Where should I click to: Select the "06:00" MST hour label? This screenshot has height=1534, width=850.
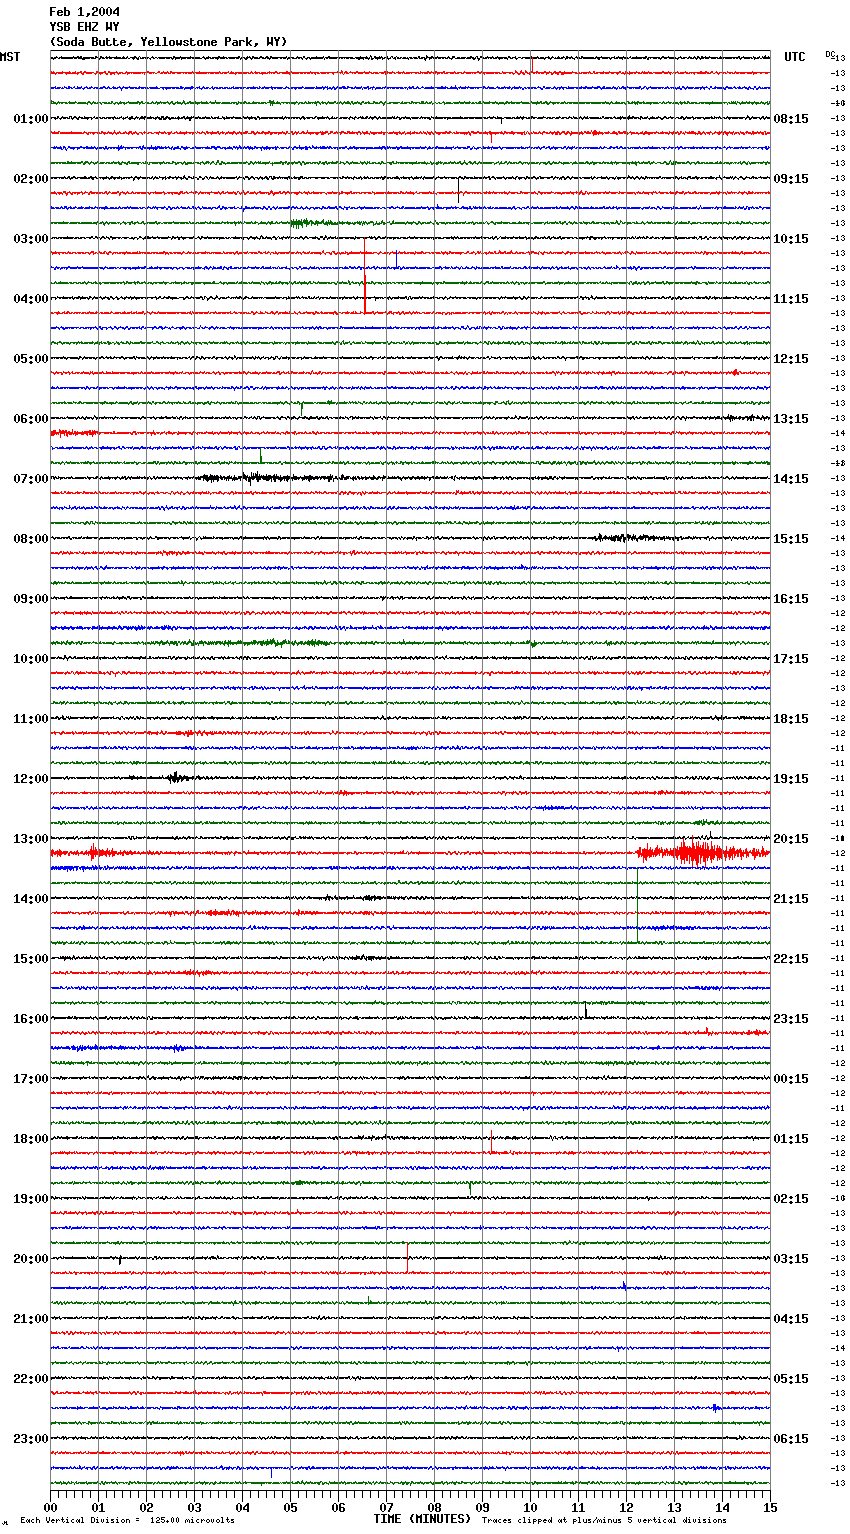coord(31,419)
